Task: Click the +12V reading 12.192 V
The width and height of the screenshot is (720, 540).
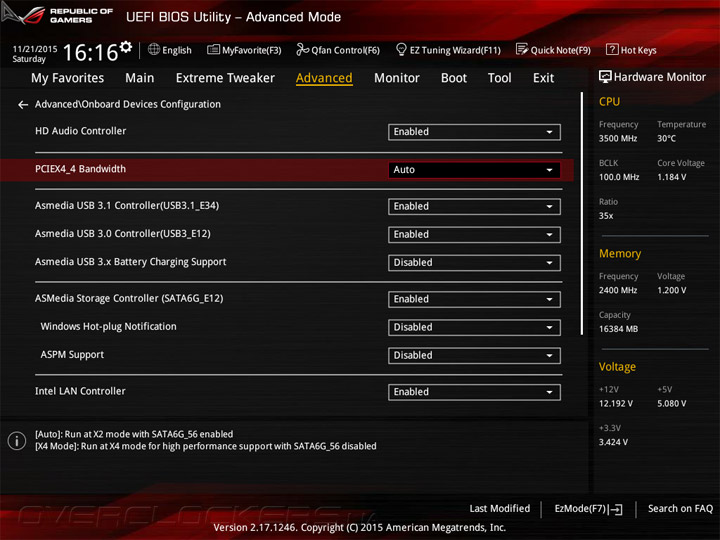Action: (x=615, y=404)
